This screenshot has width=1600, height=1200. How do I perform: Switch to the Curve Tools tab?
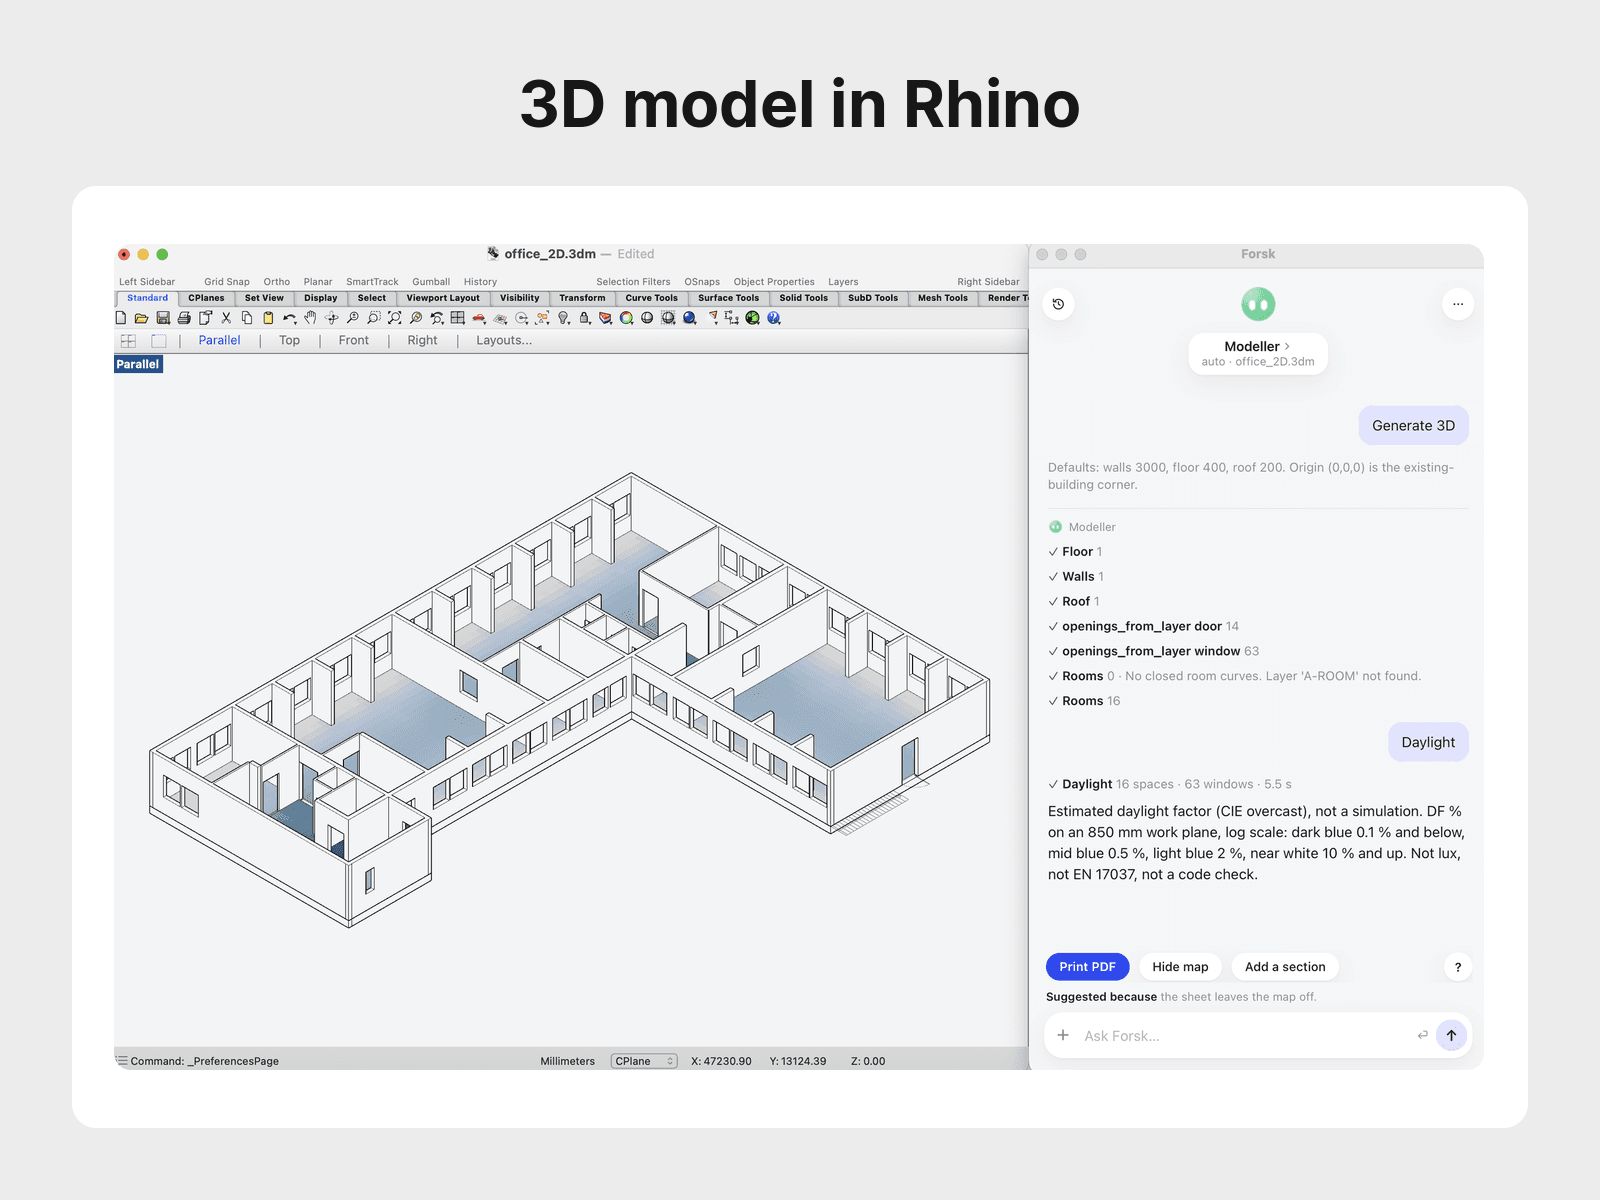(652, 298)
